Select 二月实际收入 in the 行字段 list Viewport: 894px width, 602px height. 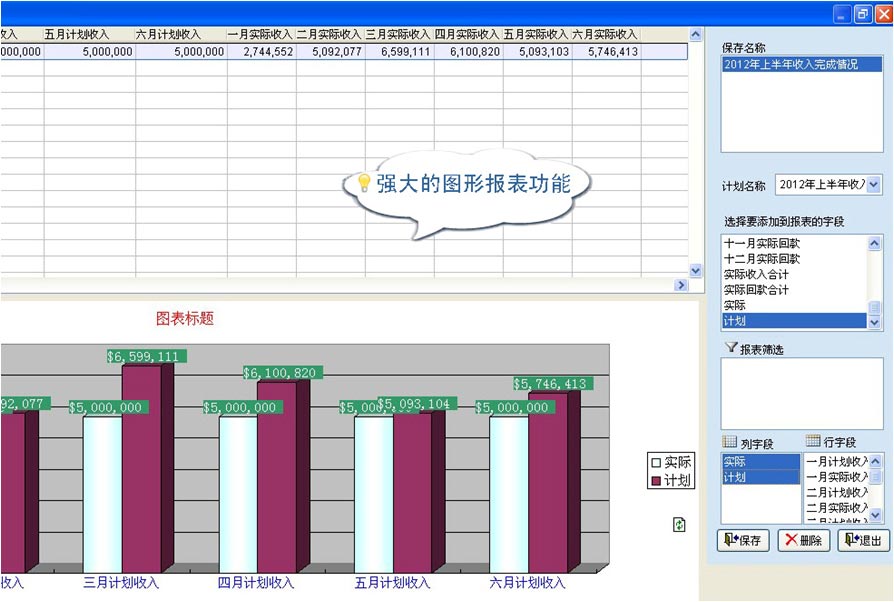837,507
